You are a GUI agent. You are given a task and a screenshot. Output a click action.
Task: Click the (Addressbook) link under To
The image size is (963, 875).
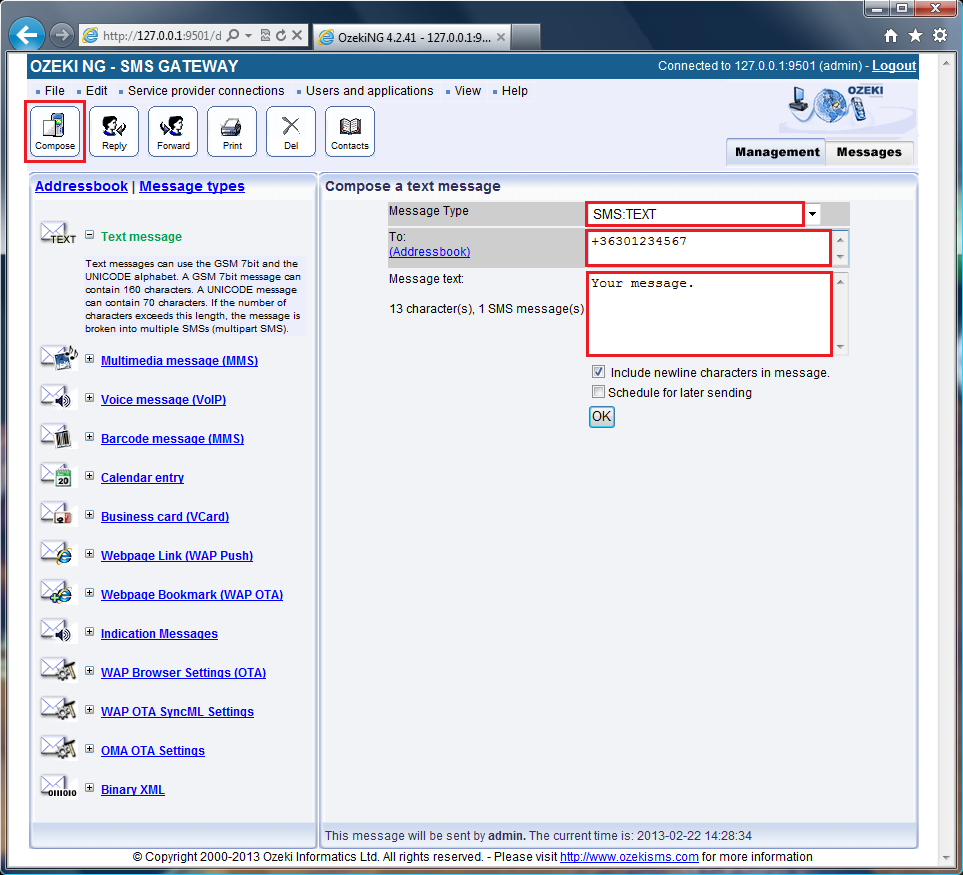(429, 252)
